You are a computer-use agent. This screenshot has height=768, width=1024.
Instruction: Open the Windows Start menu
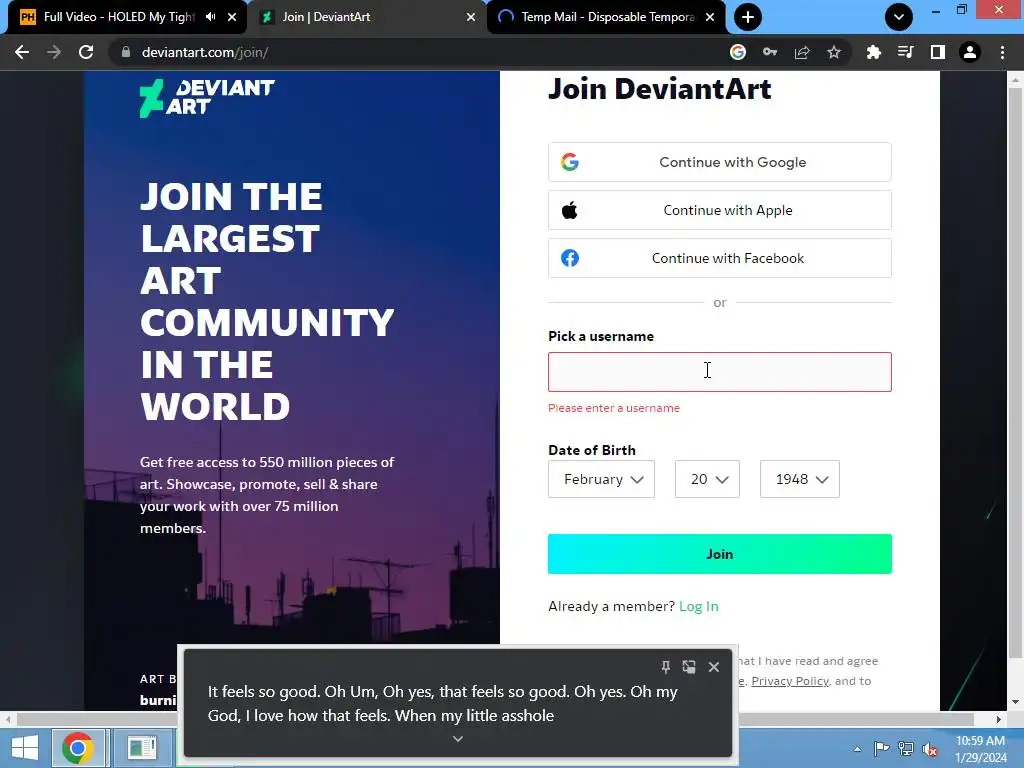click(x=25, y=748)
